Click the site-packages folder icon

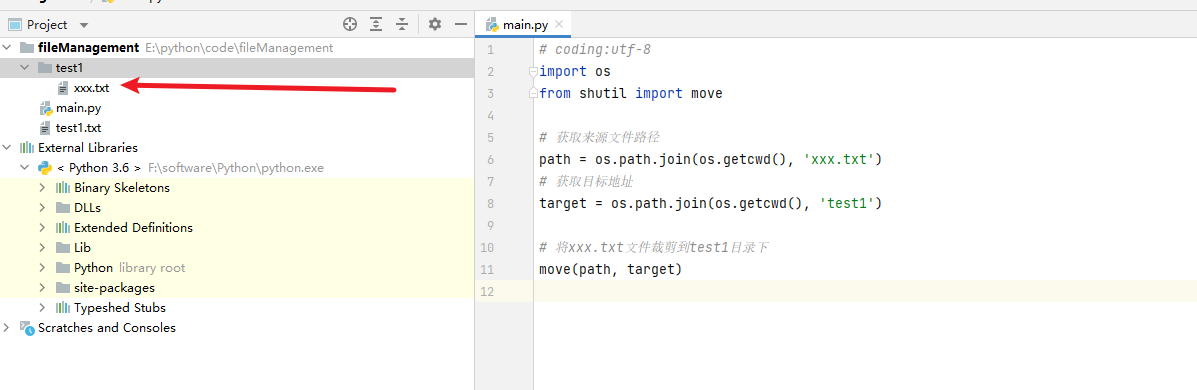(x=63, y=288)
